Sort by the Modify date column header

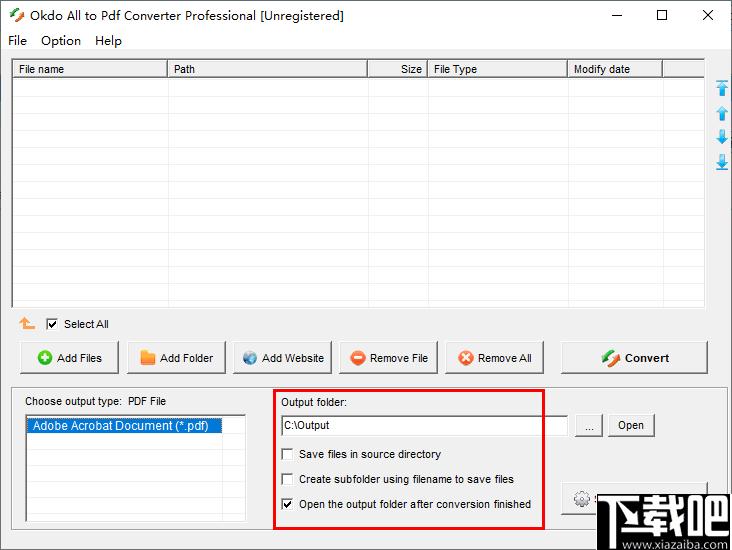tap(615, 69)
